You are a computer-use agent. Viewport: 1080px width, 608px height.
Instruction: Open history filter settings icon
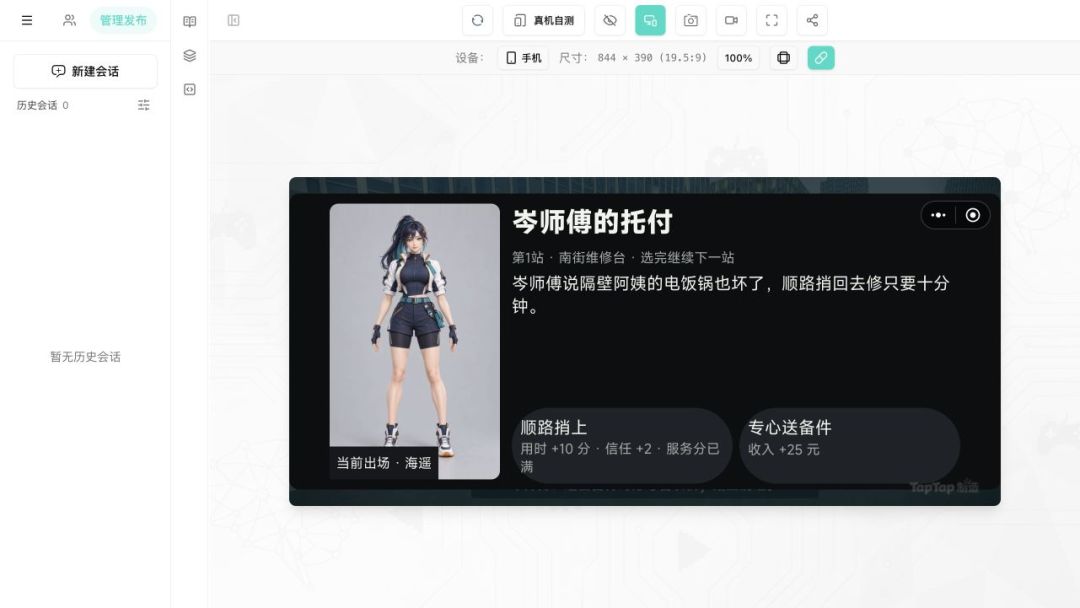click(x=143, y=105)
